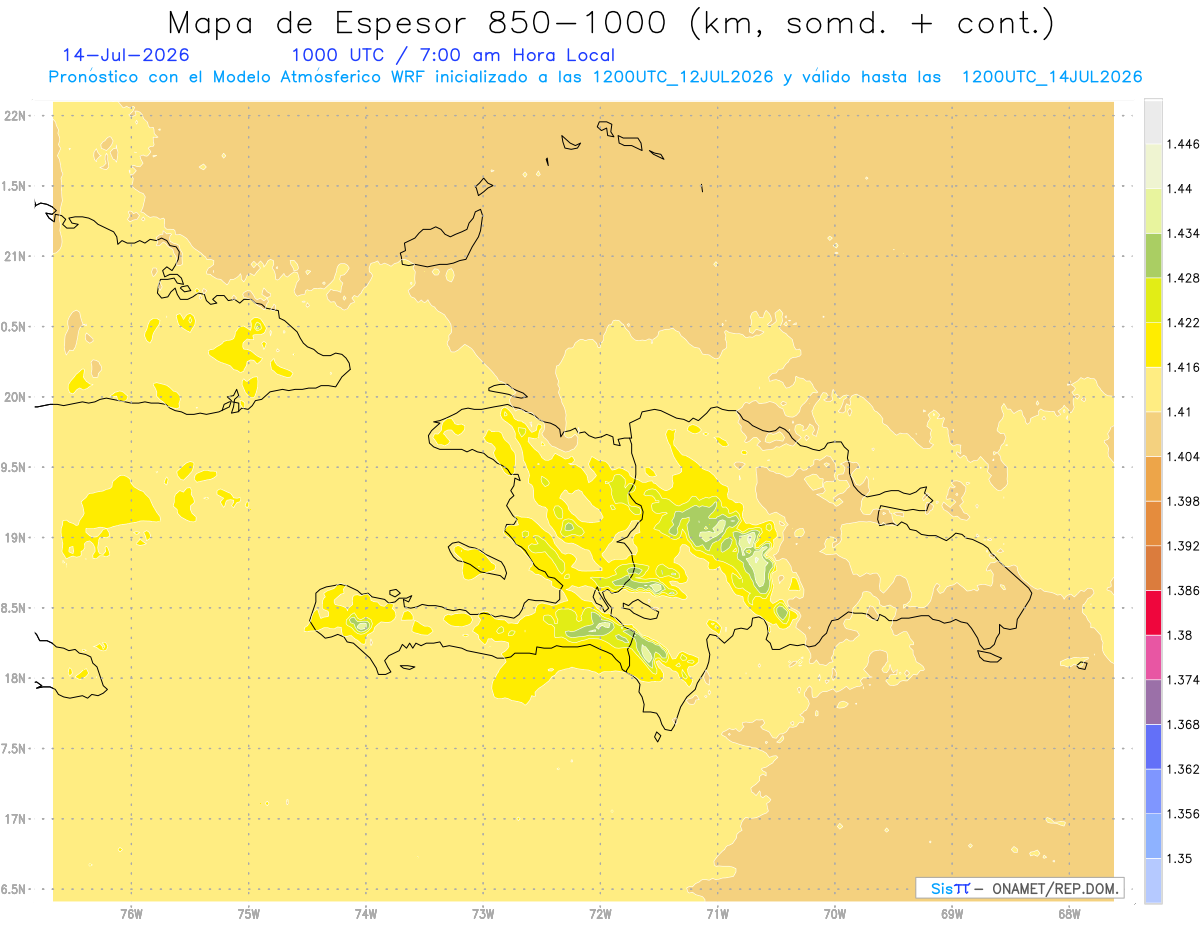Click the pale yellow swatch between 1.41 and 1.416
This screenshot has height=927, width=1200.
pyautogui.click(x=1153, y=389)
